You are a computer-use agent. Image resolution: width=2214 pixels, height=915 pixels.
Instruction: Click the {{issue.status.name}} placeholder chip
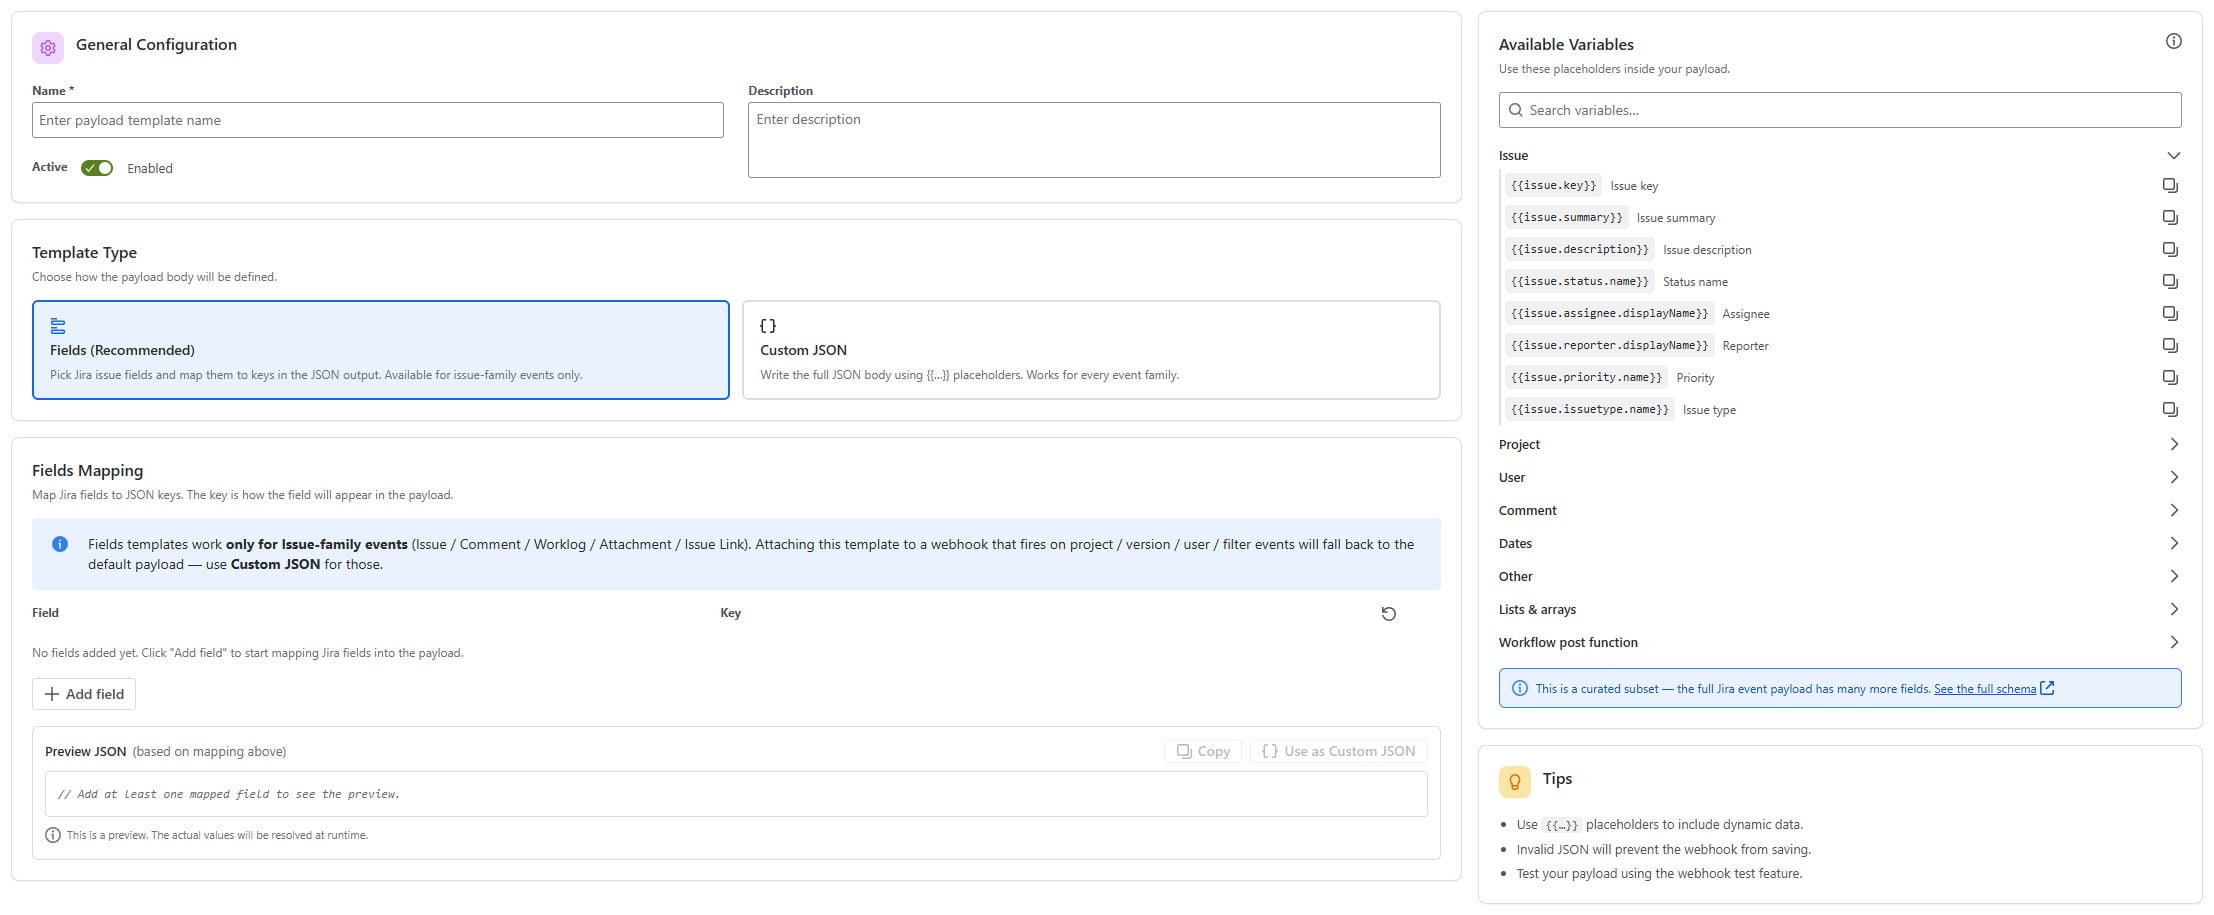[1580, 282]
